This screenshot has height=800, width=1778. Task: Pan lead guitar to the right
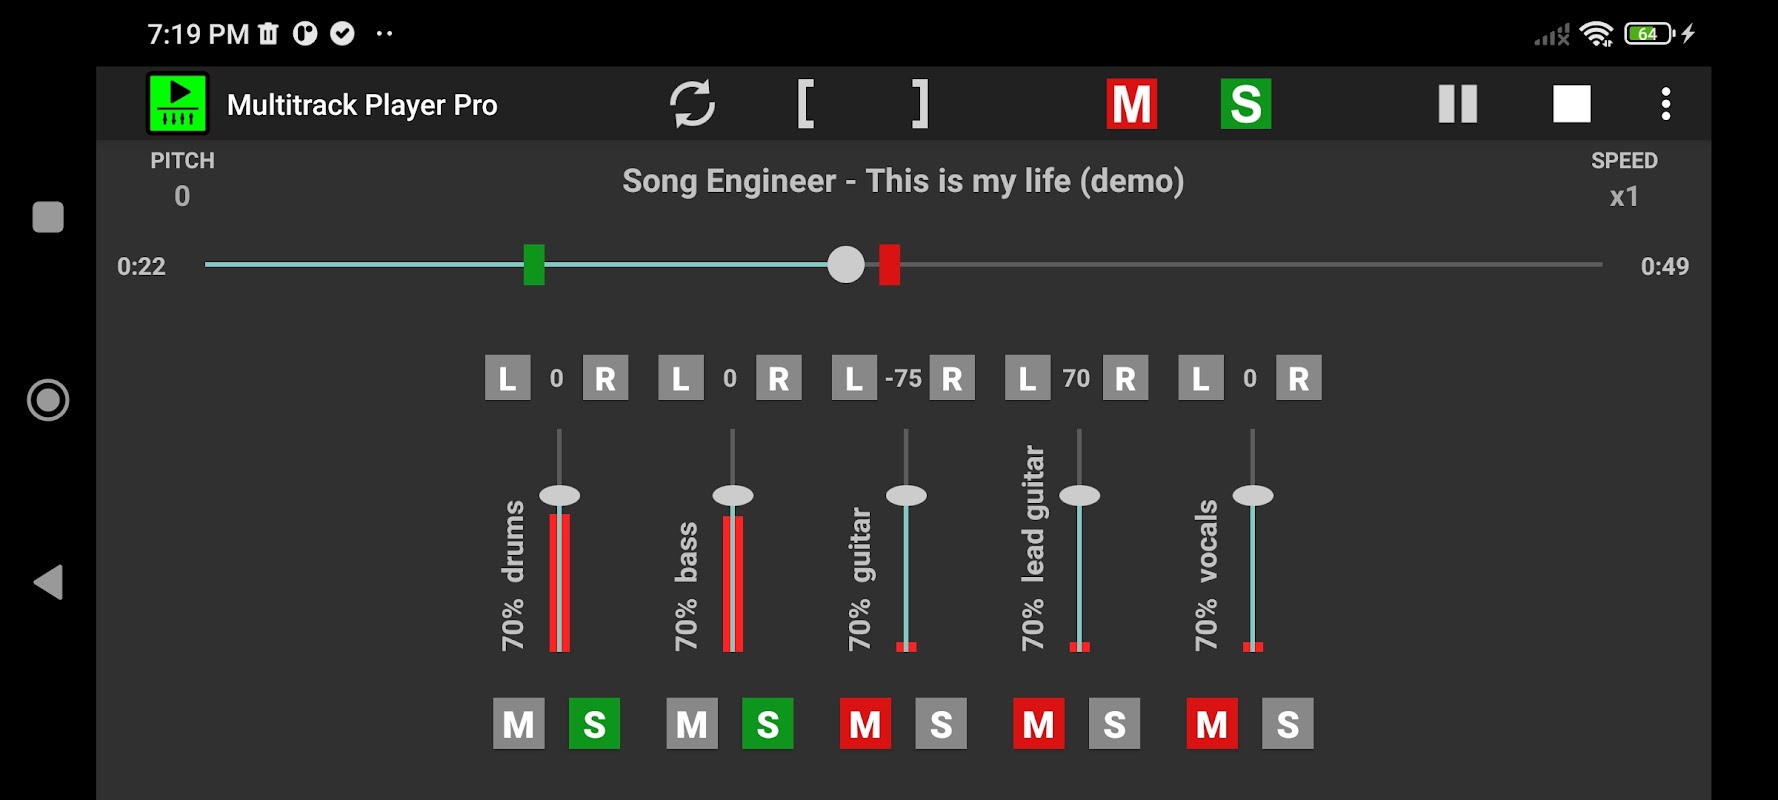click(x=1125, y=379)
